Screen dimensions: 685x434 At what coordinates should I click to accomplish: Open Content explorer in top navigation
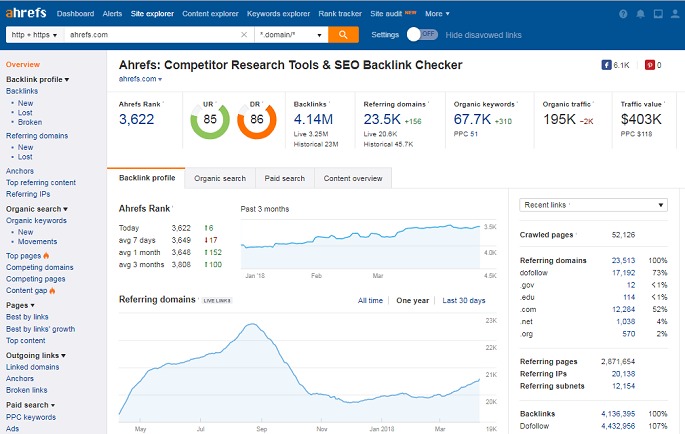pos(210,14)
